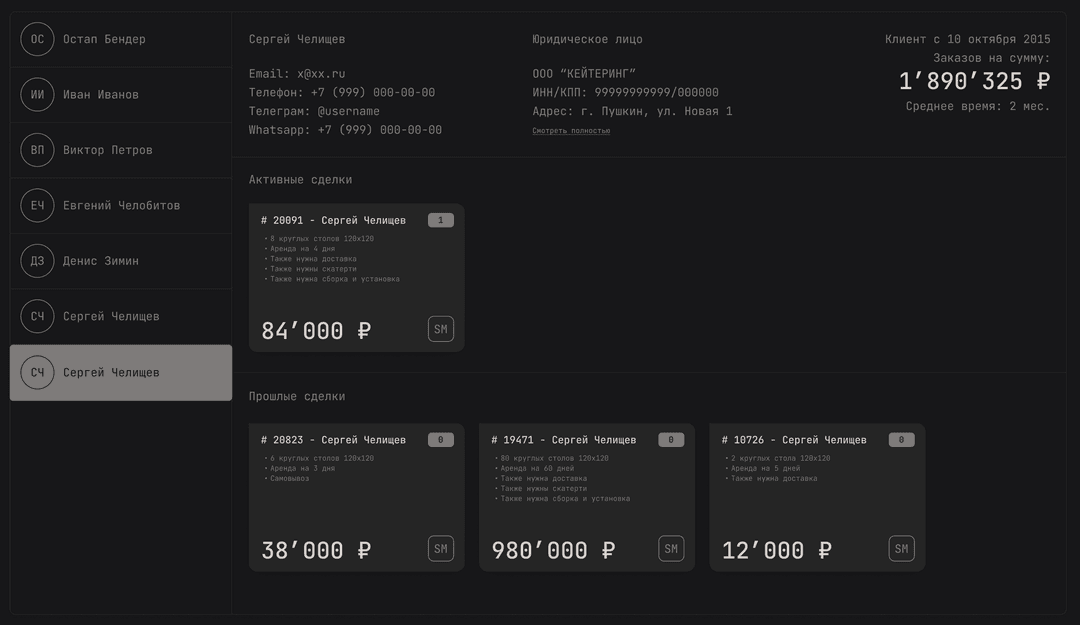1080x625 pixels.
Task: Click the zero counter badge on deal #20823
Action: click(x=441, y=440)
